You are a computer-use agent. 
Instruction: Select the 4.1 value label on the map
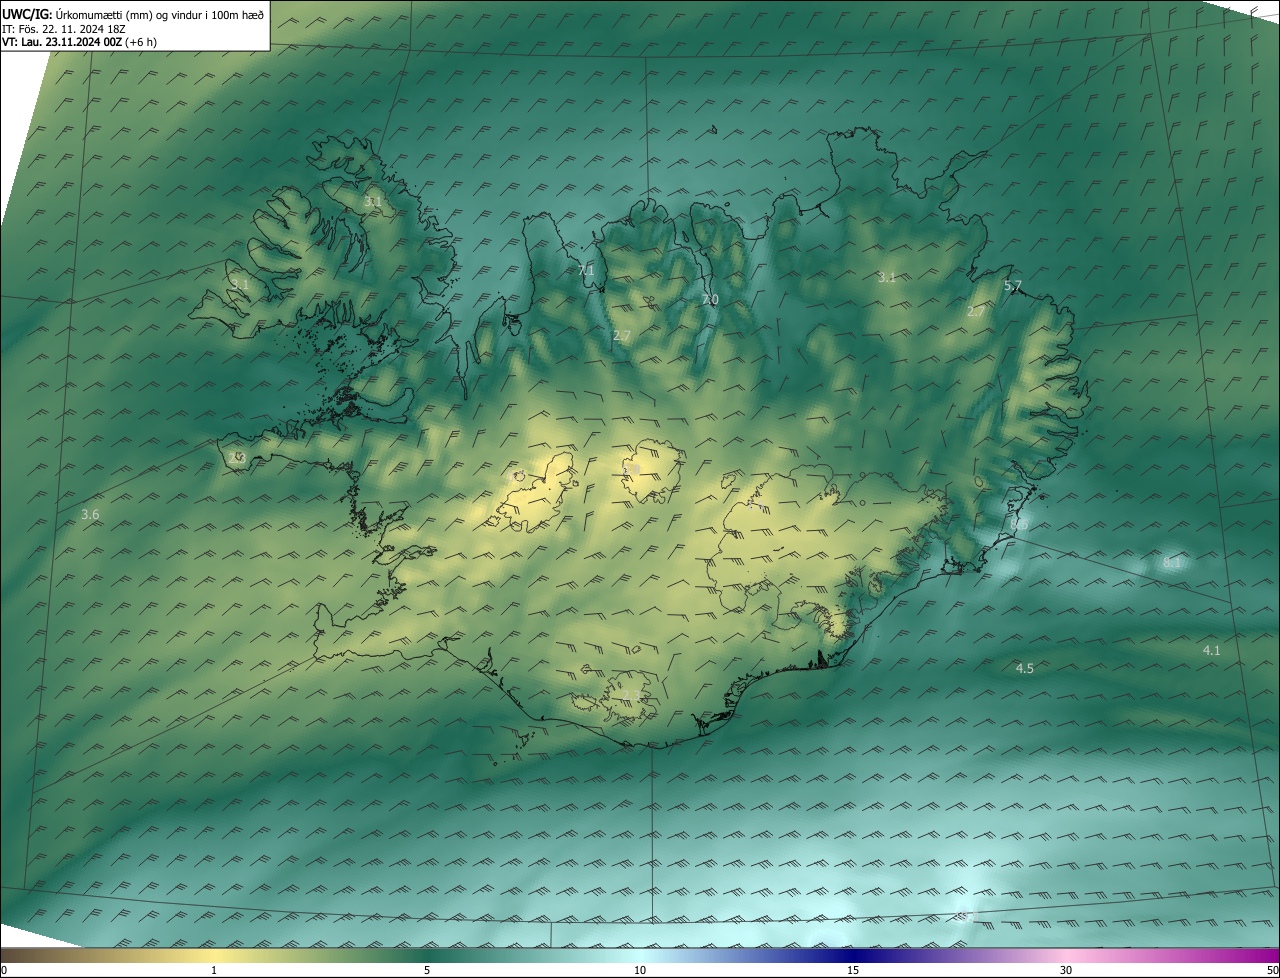(x=1212, y=651)
